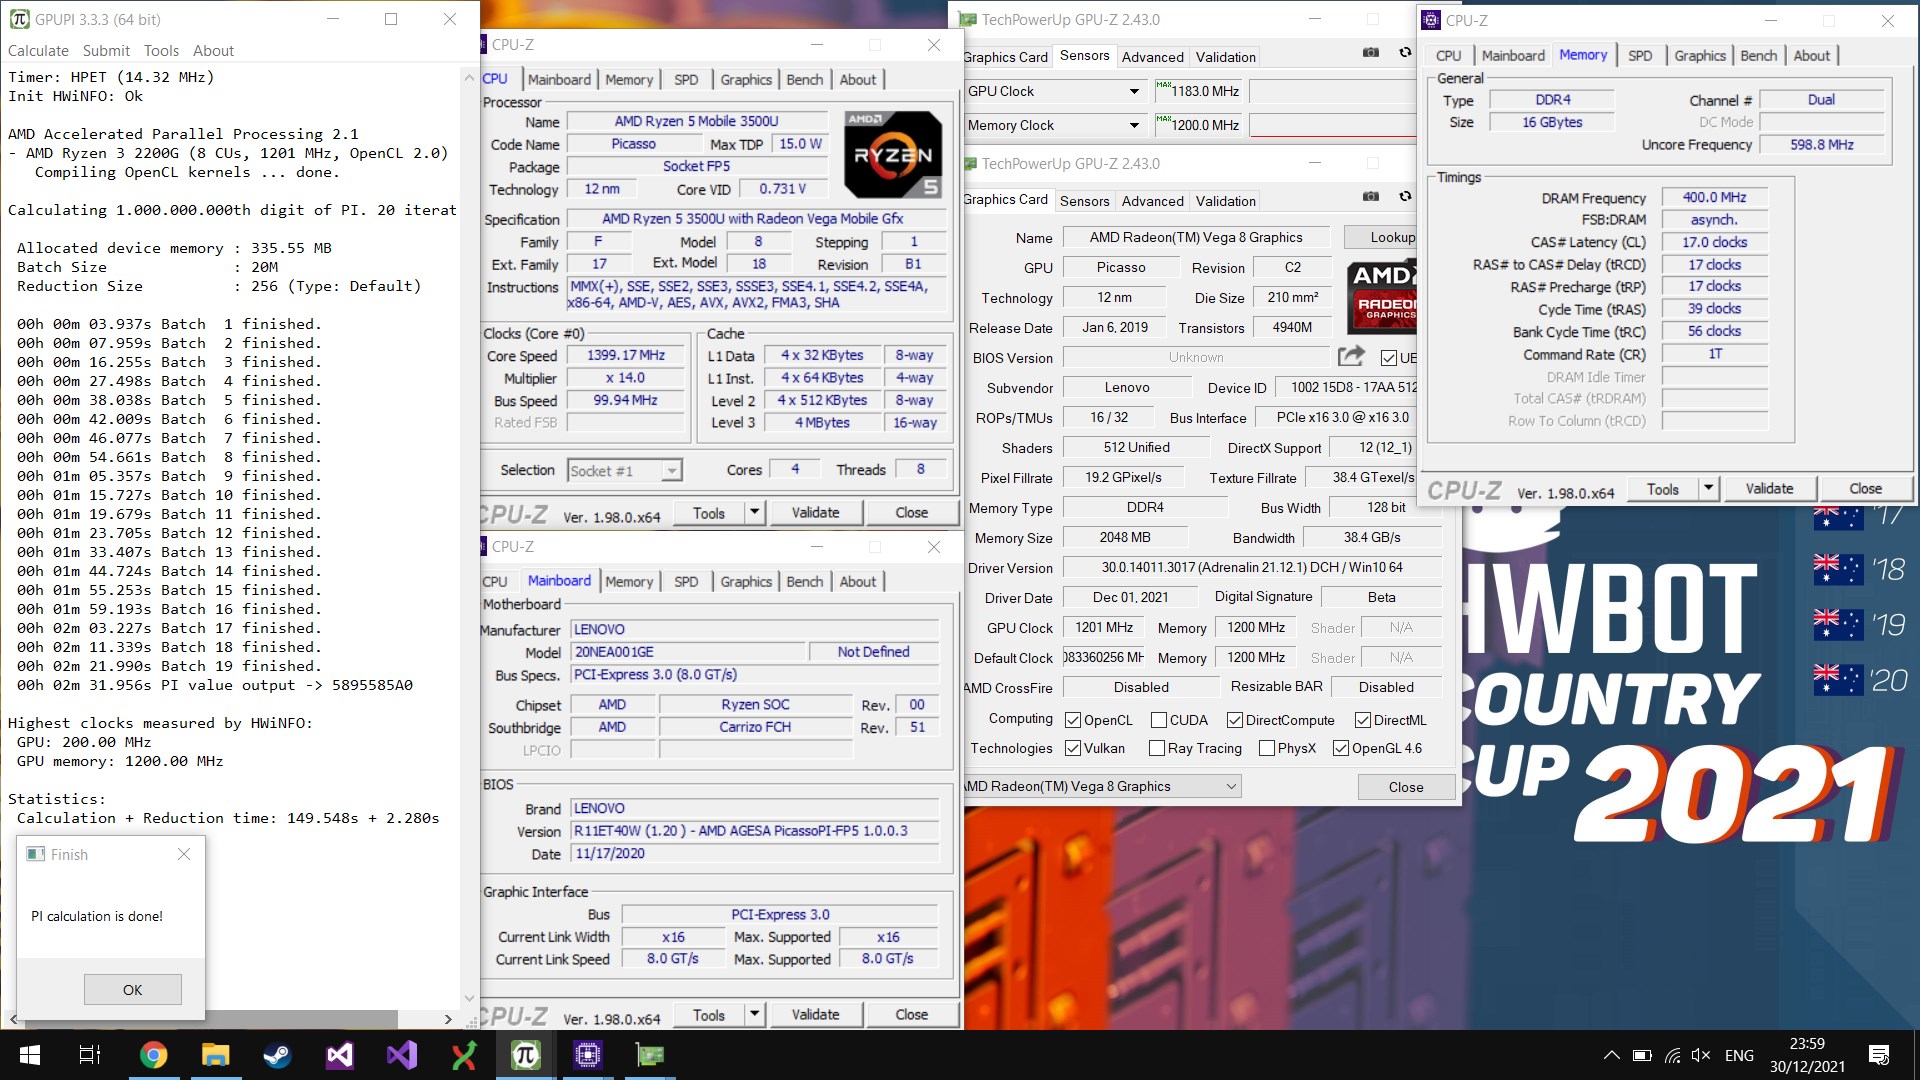Toggle the DirectML checkbox in GPU-Z
The width and height of the screenshot is (1920, 1080).
tap(1363, 720)
